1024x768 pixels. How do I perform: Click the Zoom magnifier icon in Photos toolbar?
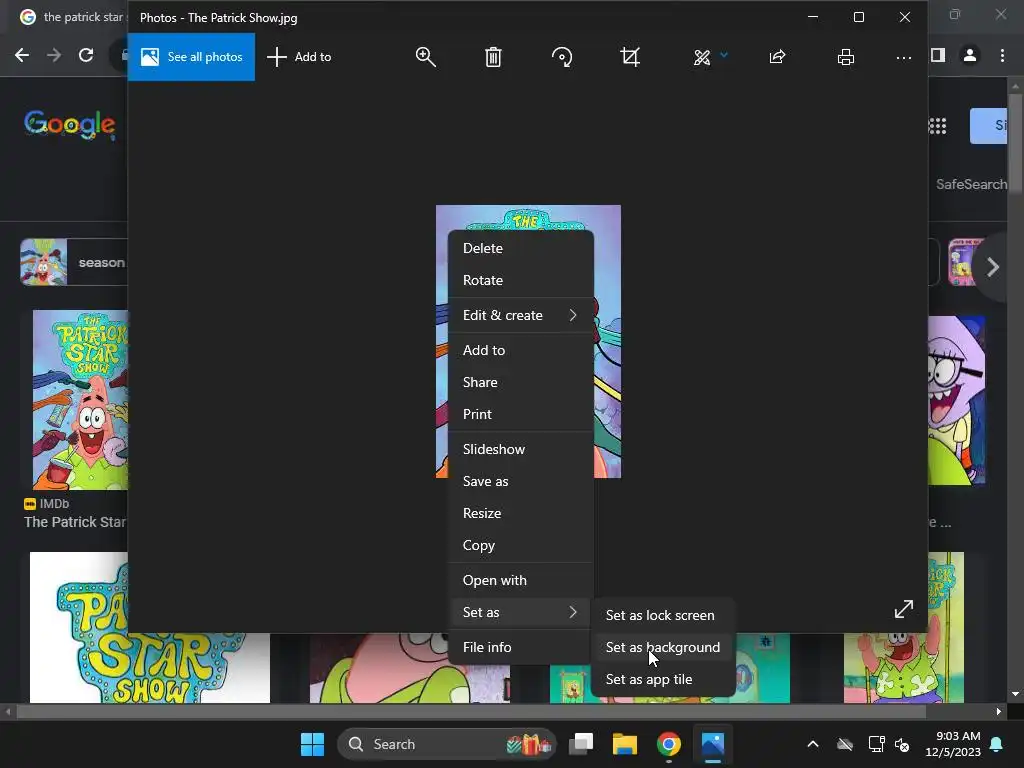[425, 57]
